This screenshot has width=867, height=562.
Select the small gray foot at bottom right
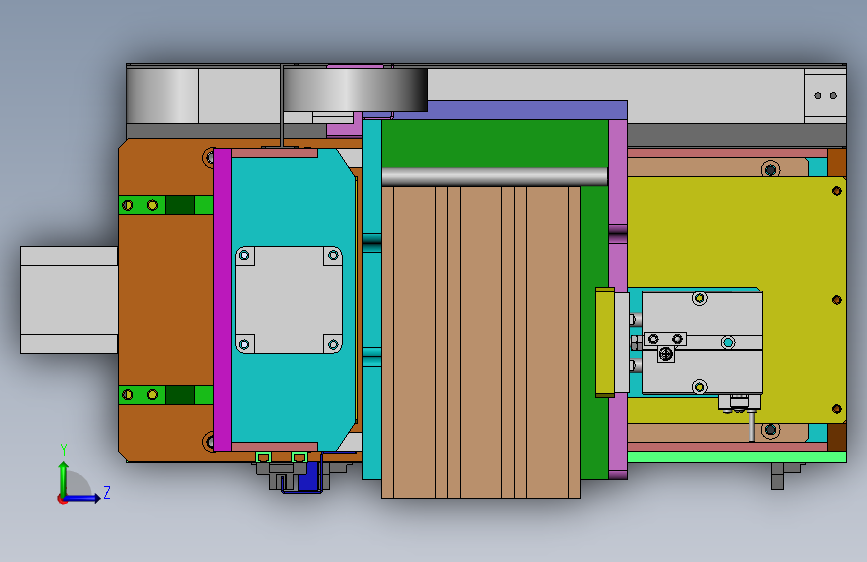(x=777, y=476)
